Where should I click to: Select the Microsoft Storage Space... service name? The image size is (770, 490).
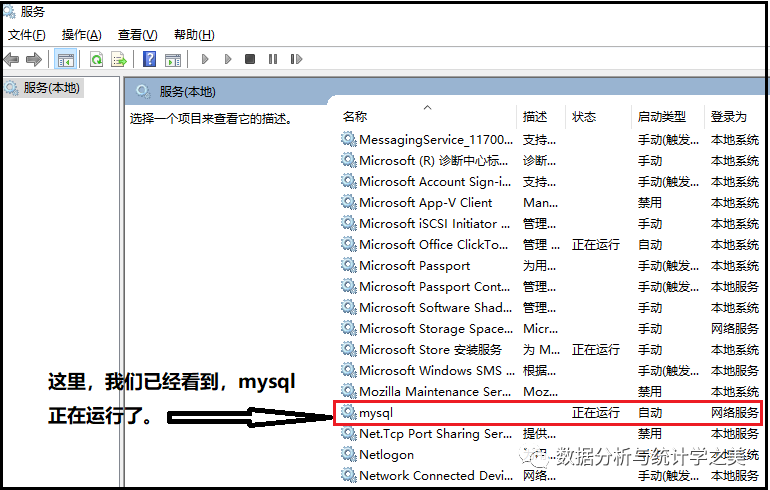436,328
